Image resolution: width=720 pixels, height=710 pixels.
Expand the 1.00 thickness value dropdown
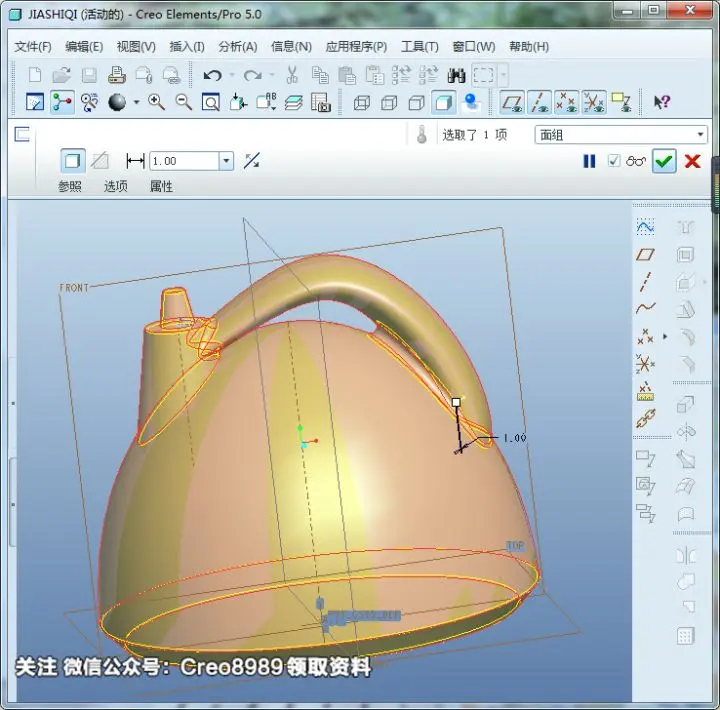pos(226,161)
